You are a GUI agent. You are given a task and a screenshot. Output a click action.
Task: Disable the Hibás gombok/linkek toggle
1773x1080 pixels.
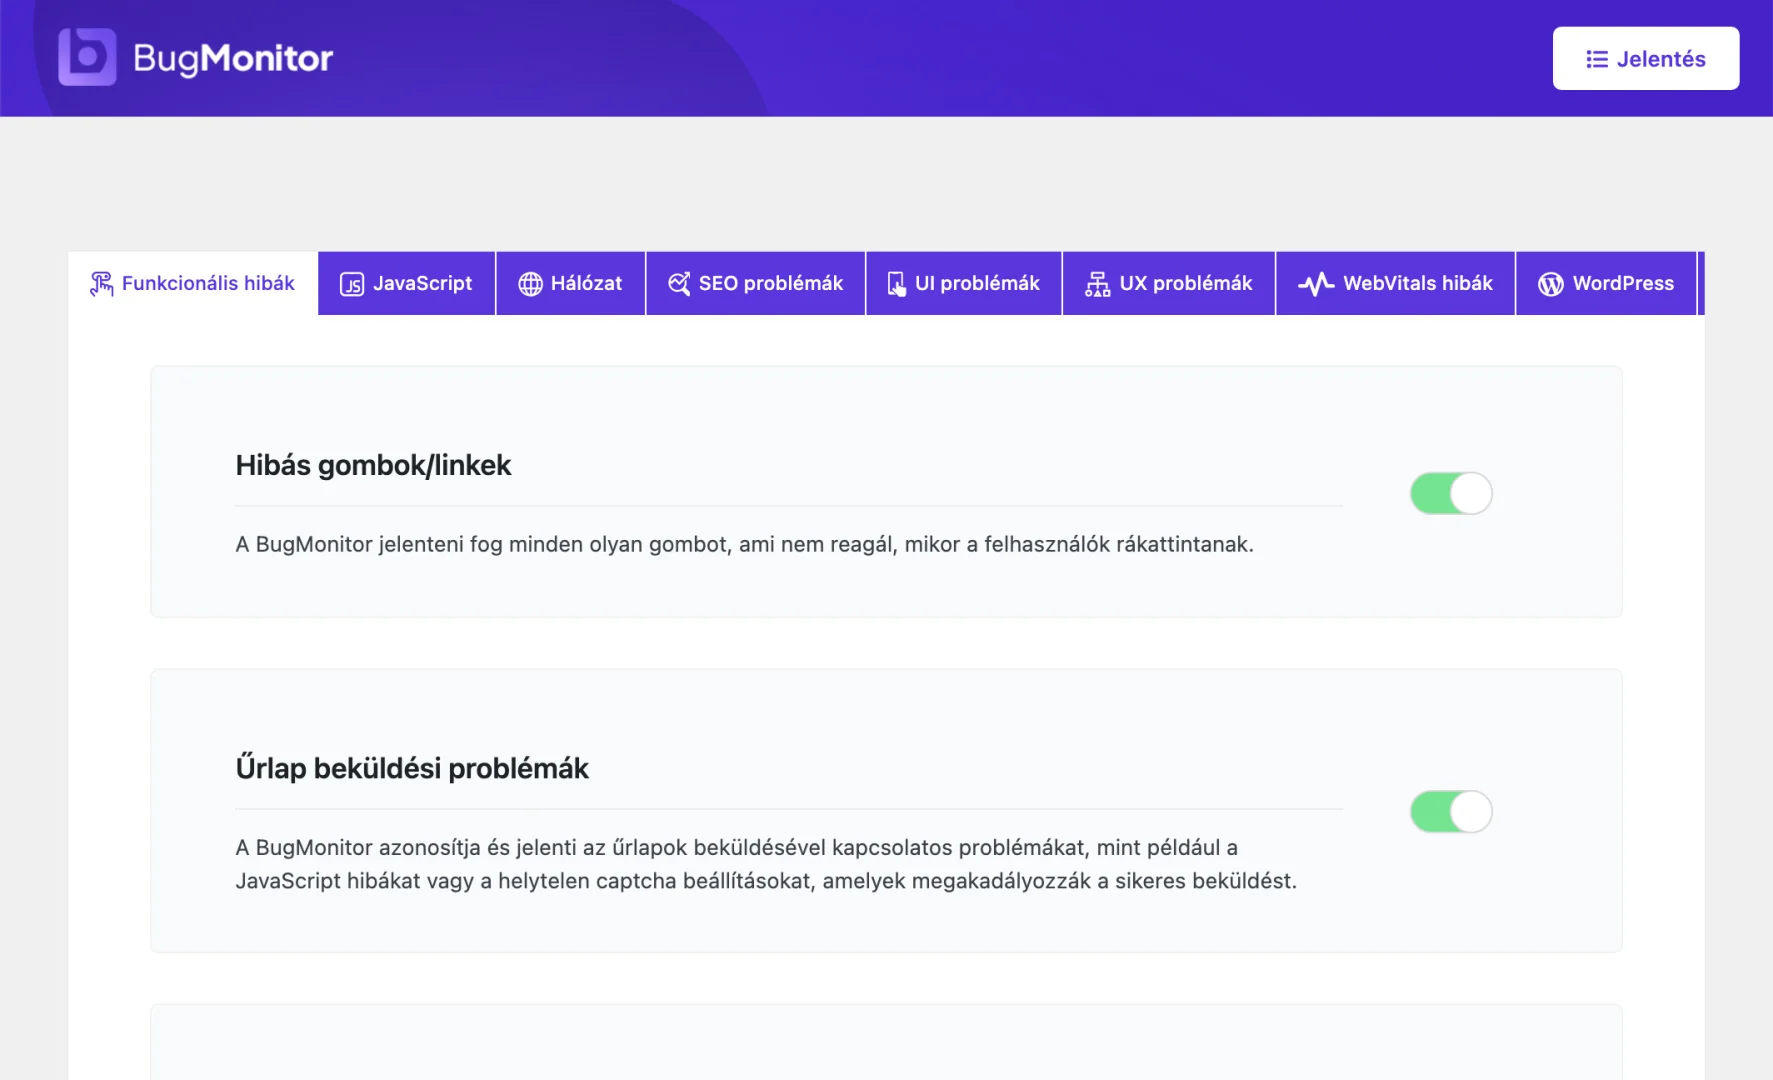tap(1451, 493)
